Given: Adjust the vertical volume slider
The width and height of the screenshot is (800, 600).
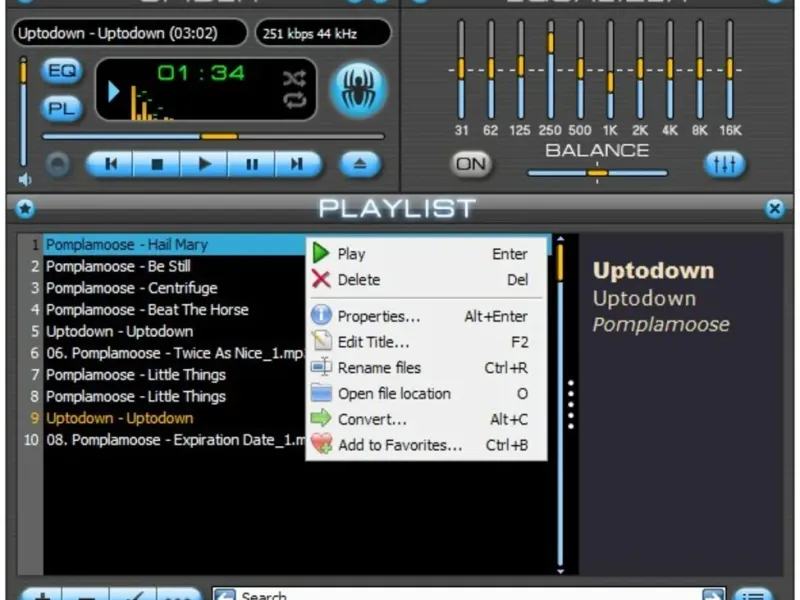Looking at the screenshot, I should coord(23,111).
